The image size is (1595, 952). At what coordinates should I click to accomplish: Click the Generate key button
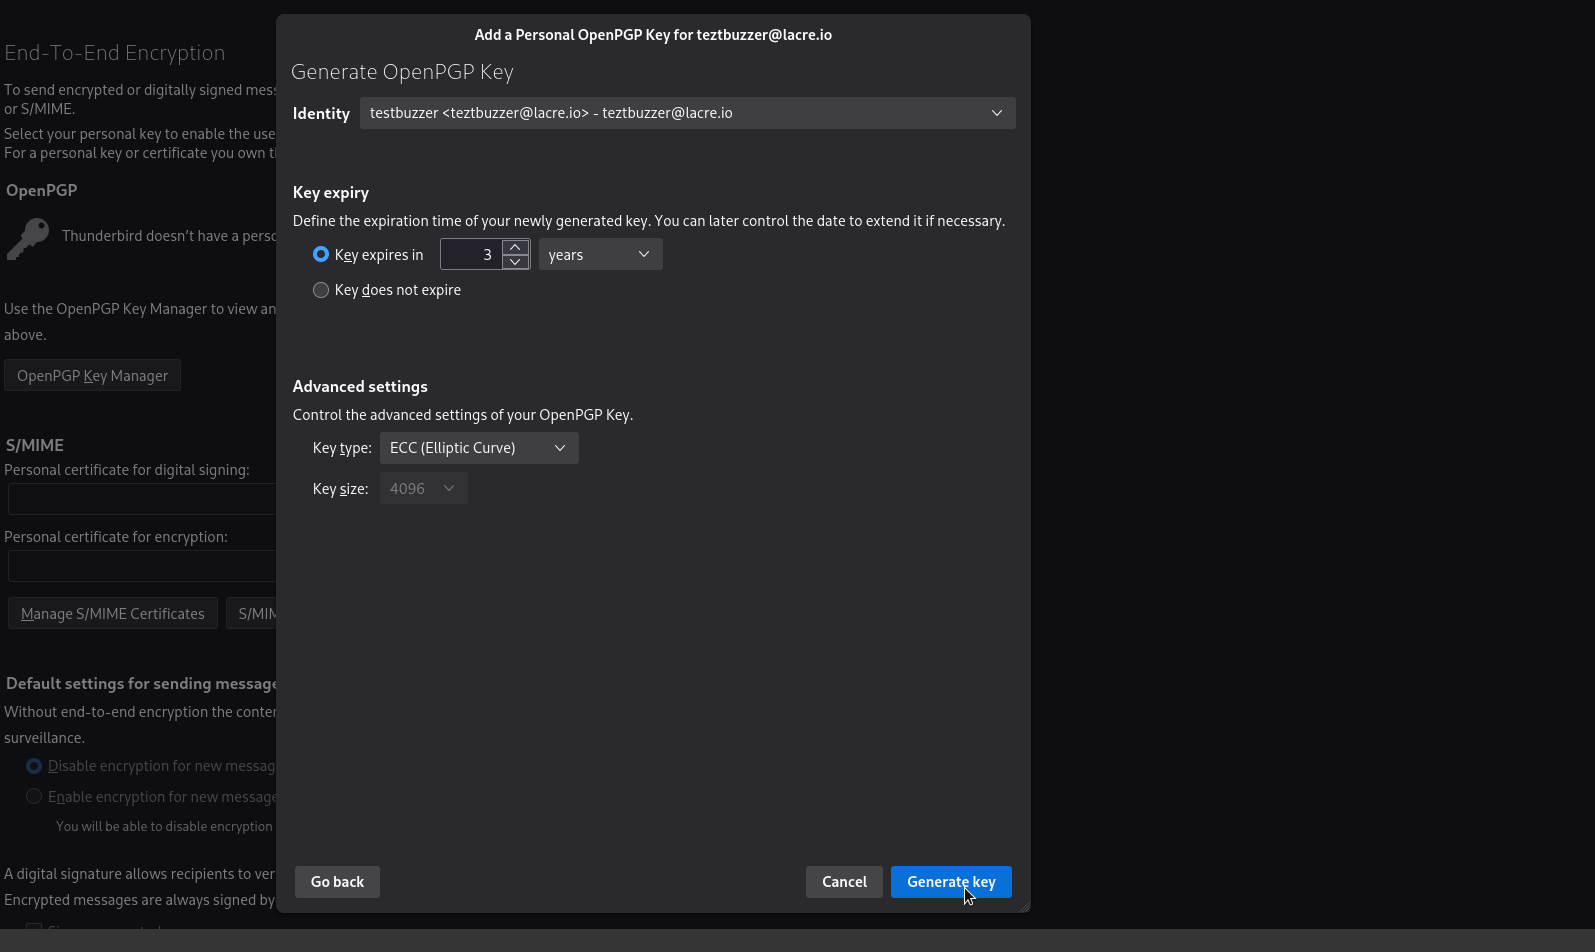951,882
